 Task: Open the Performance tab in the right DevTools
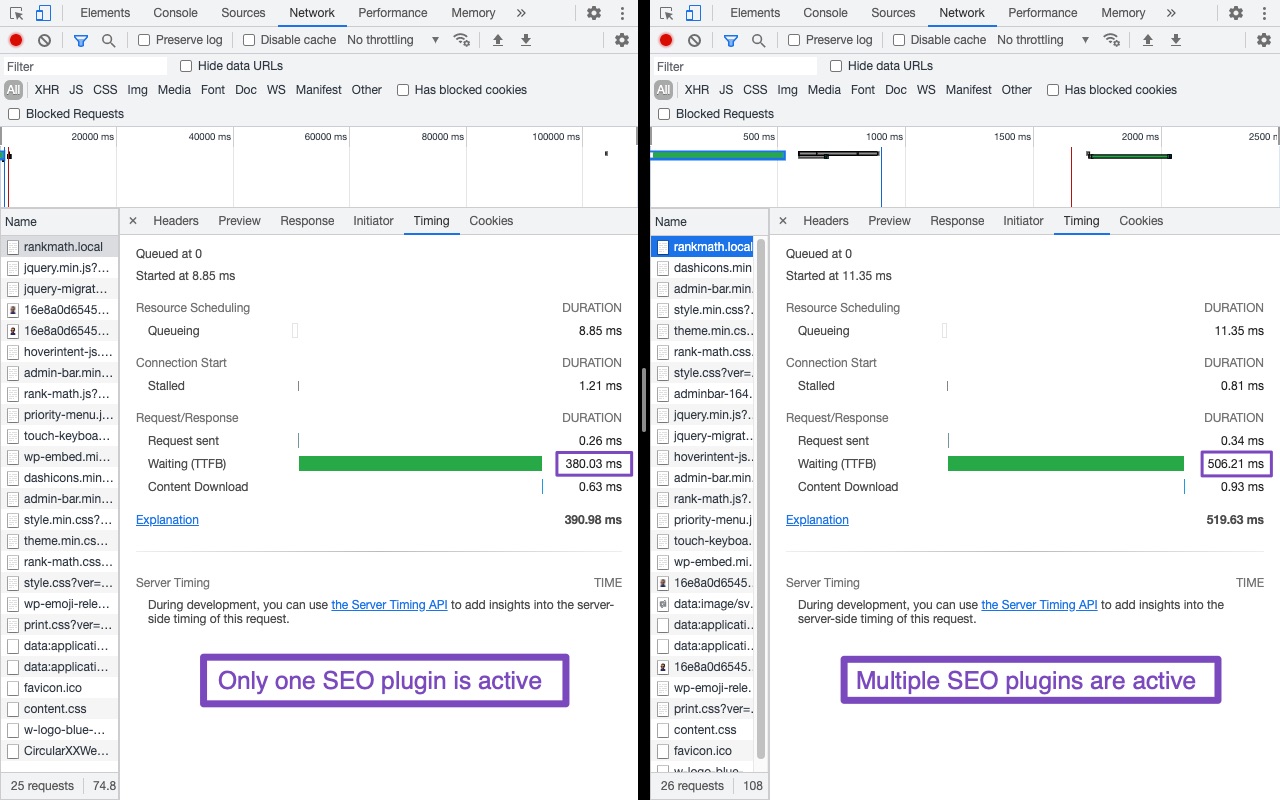click(x=1043, y=13)
